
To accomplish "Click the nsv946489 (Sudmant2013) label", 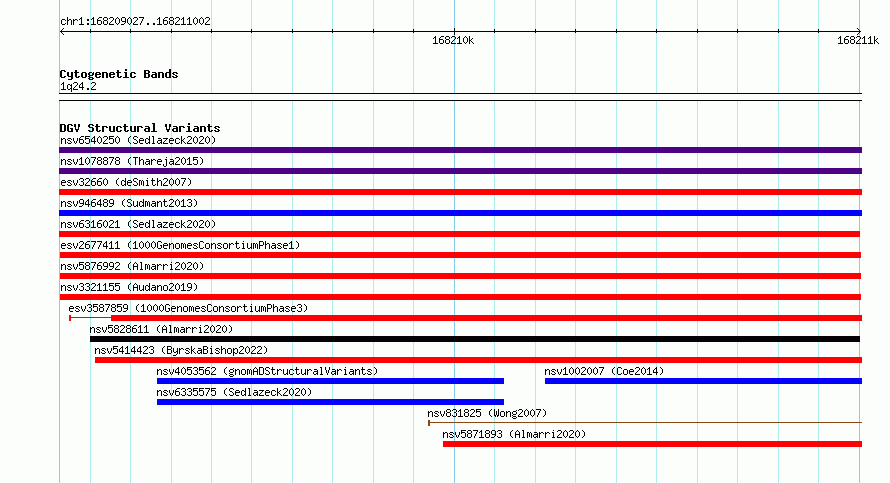I will (129, 203).
